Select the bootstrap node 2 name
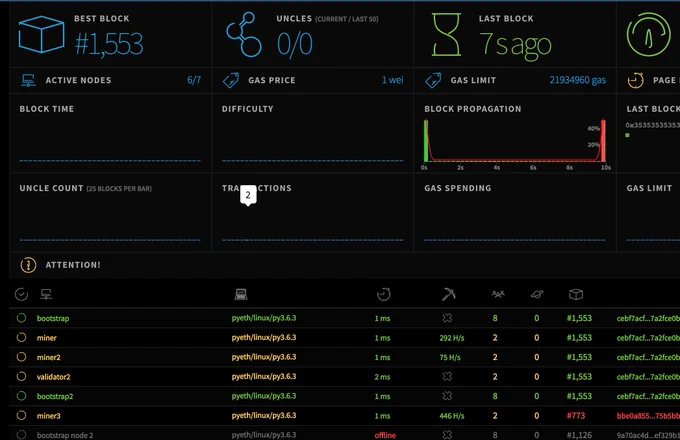The height and width of the screenshot is (440, 680). (65, 435)
